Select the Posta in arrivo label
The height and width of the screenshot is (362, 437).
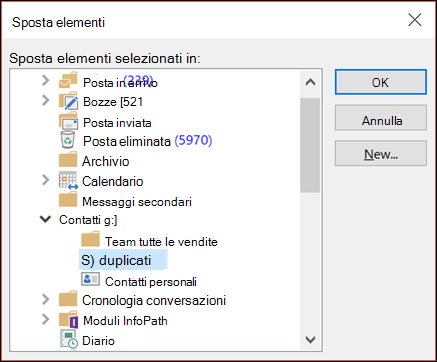point(120,82)
